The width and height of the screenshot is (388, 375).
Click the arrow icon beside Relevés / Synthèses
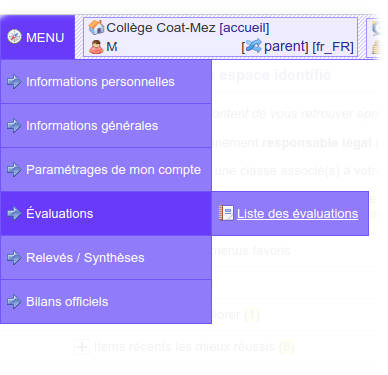point(14,258)
